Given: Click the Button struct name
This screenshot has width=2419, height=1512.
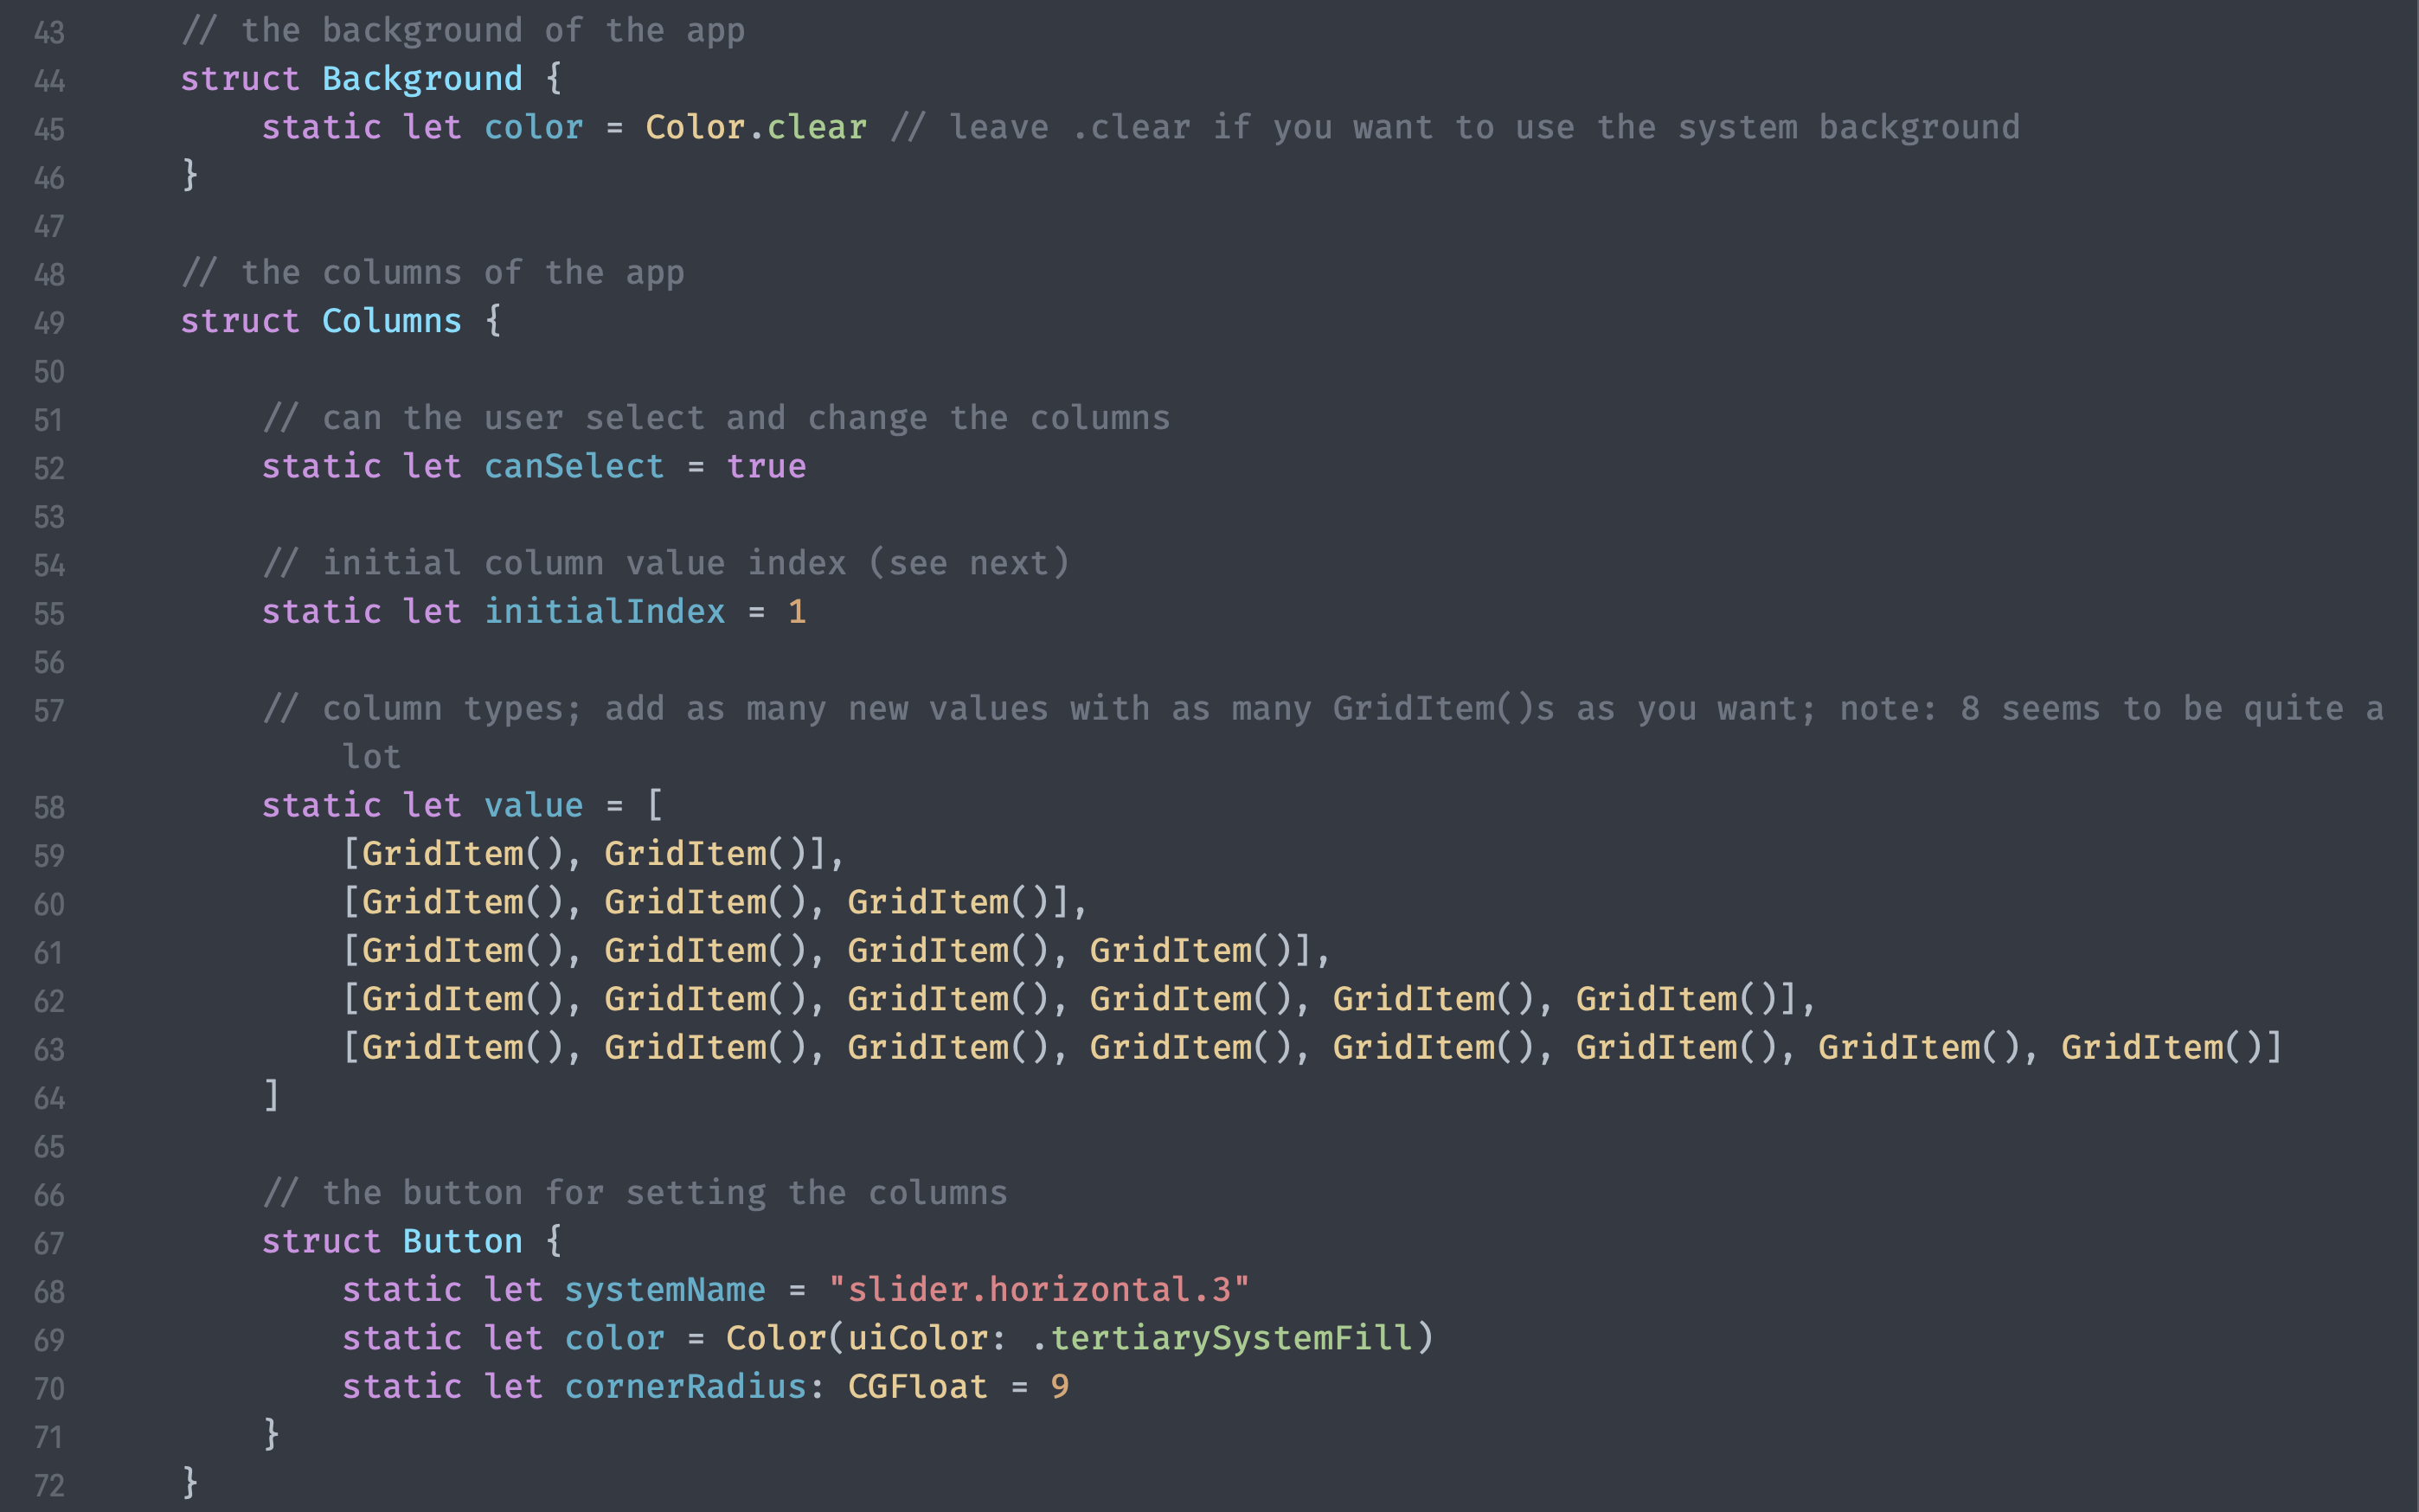Looking at the screenshot, I should [x=462, y=1242].
